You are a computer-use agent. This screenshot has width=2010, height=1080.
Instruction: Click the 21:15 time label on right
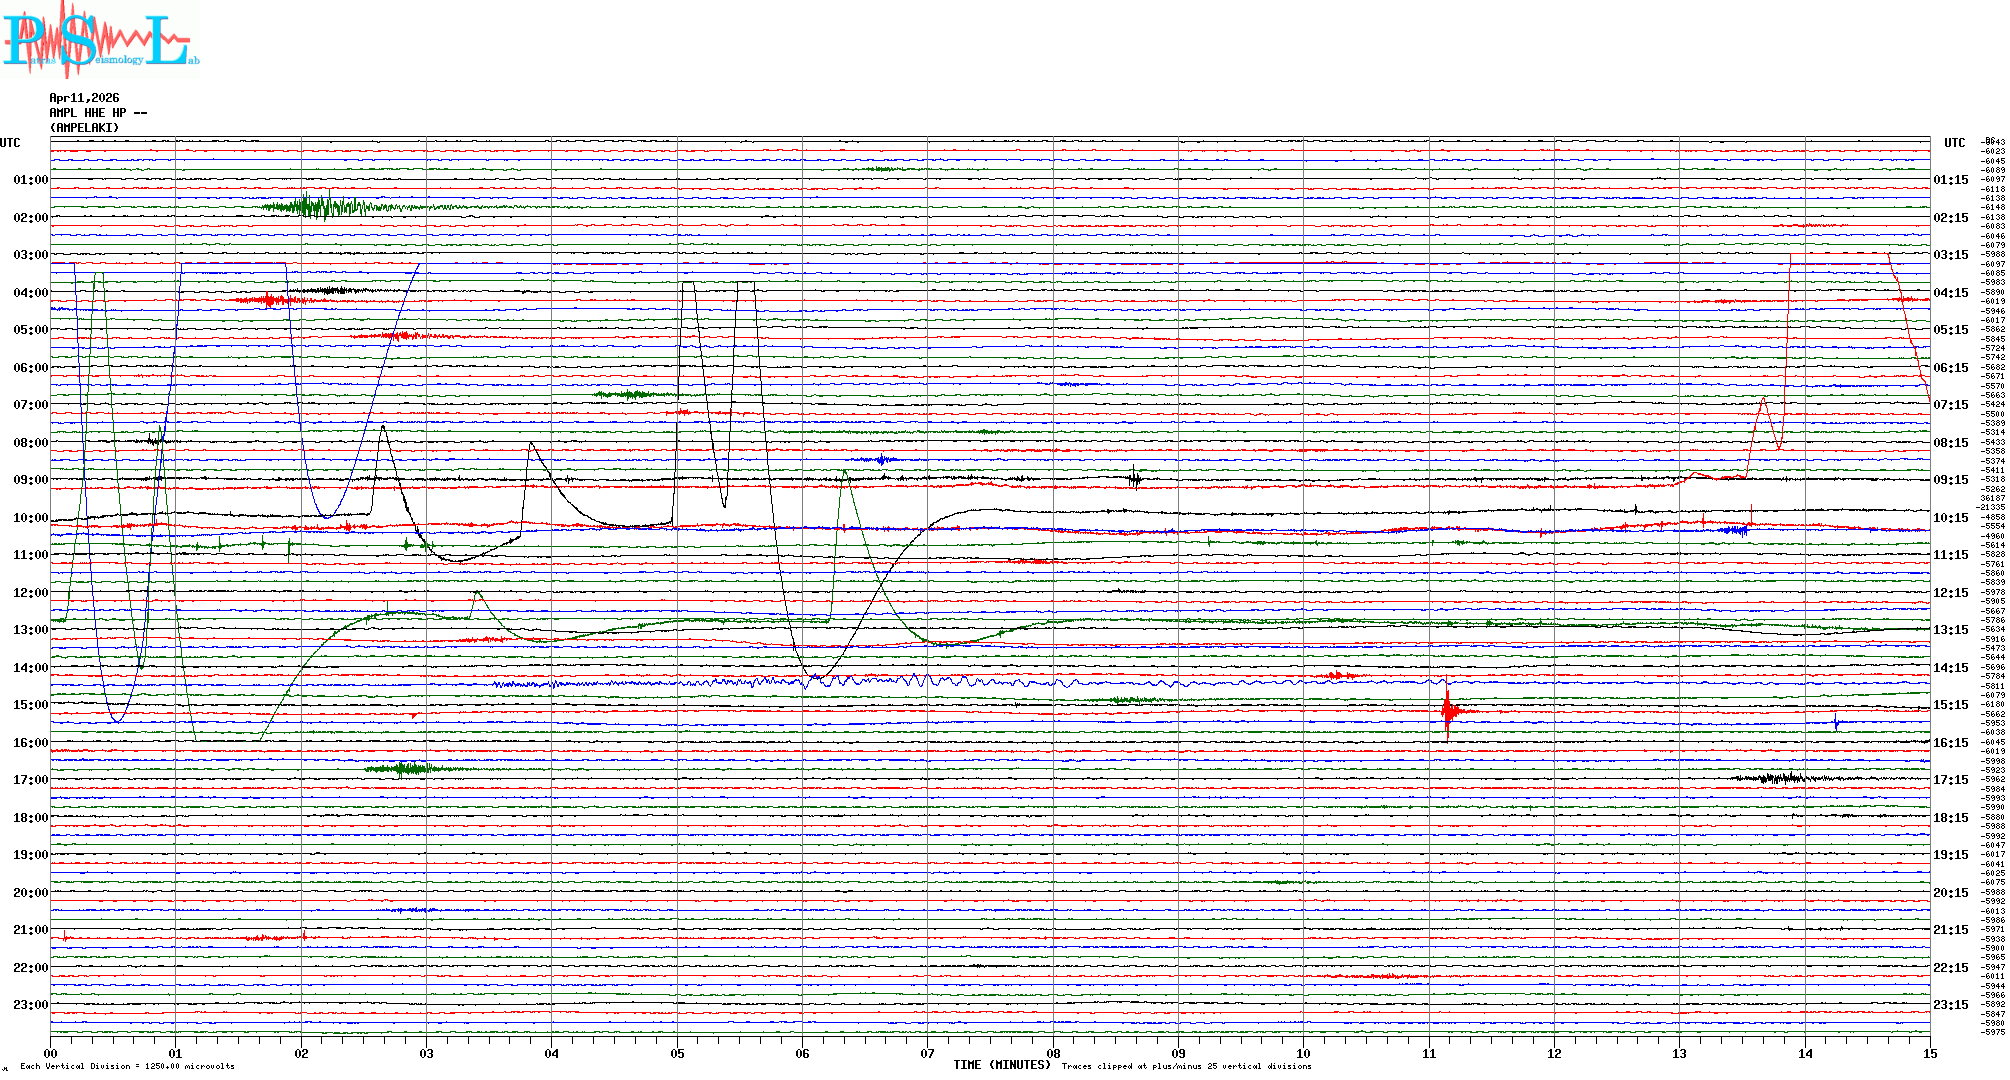pos(1950,930)
